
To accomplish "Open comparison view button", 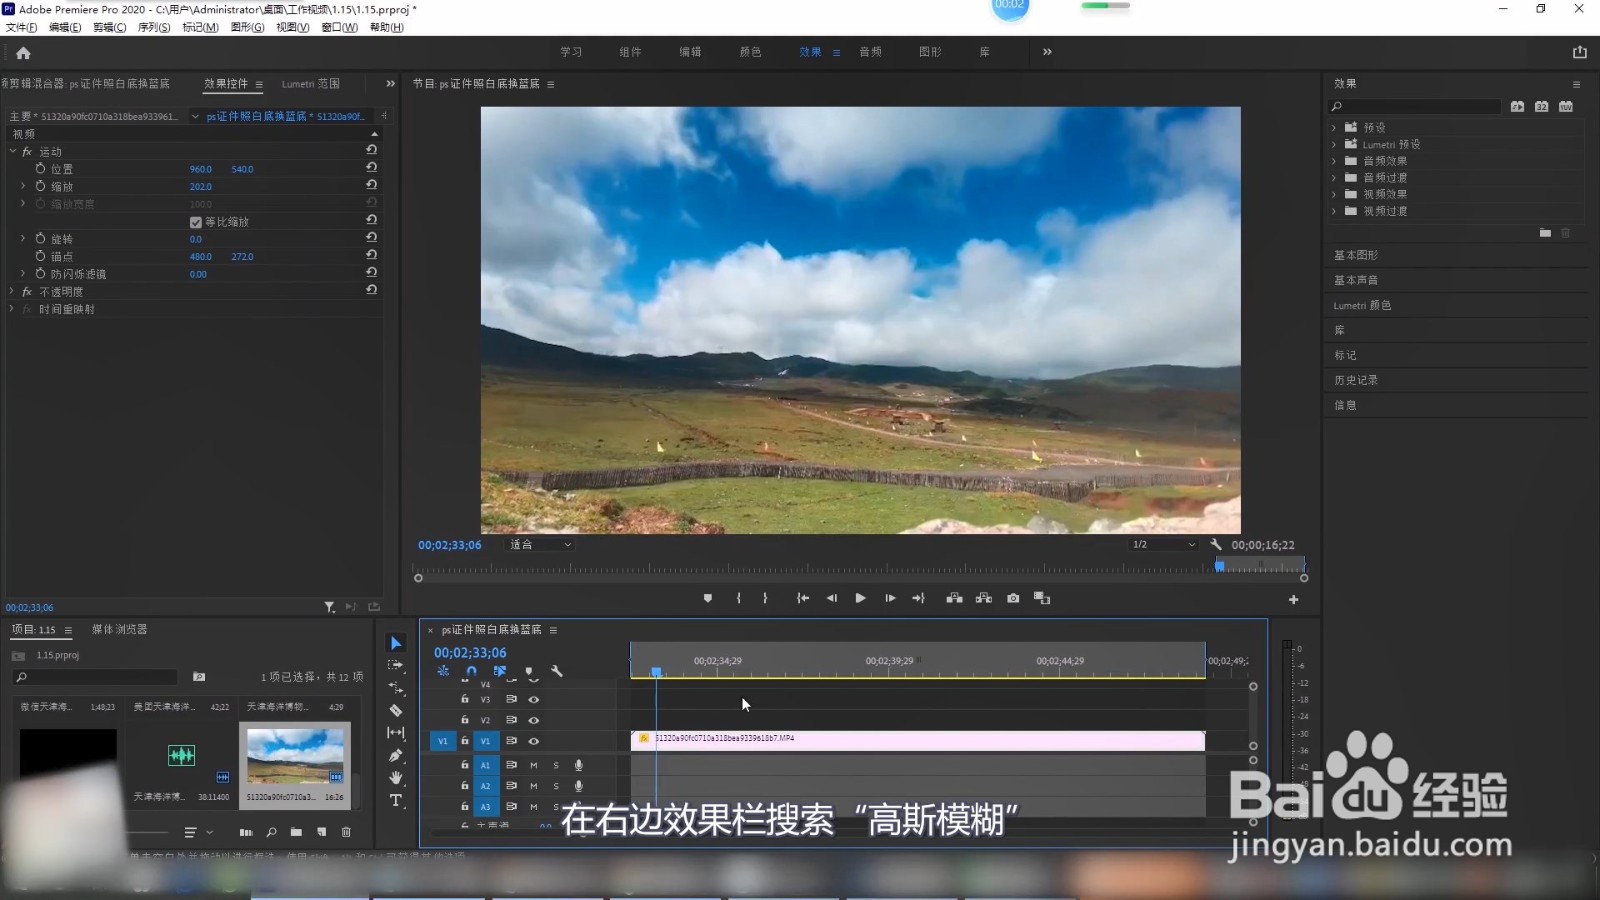I will click(1042, 598).
